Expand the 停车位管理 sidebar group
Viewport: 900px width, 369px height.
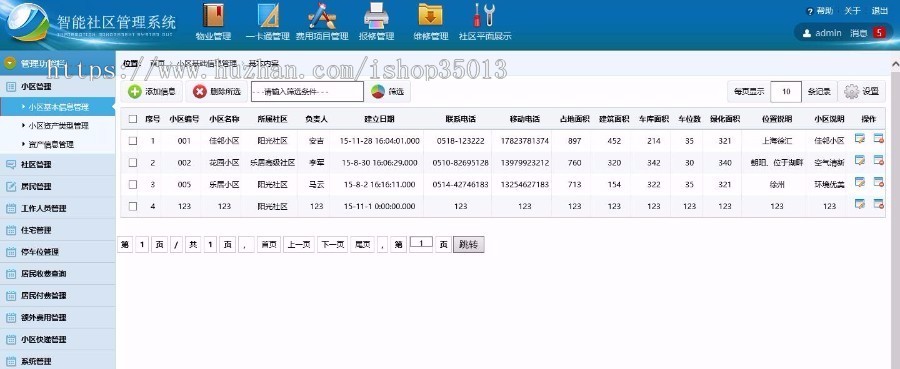(57, 252)
